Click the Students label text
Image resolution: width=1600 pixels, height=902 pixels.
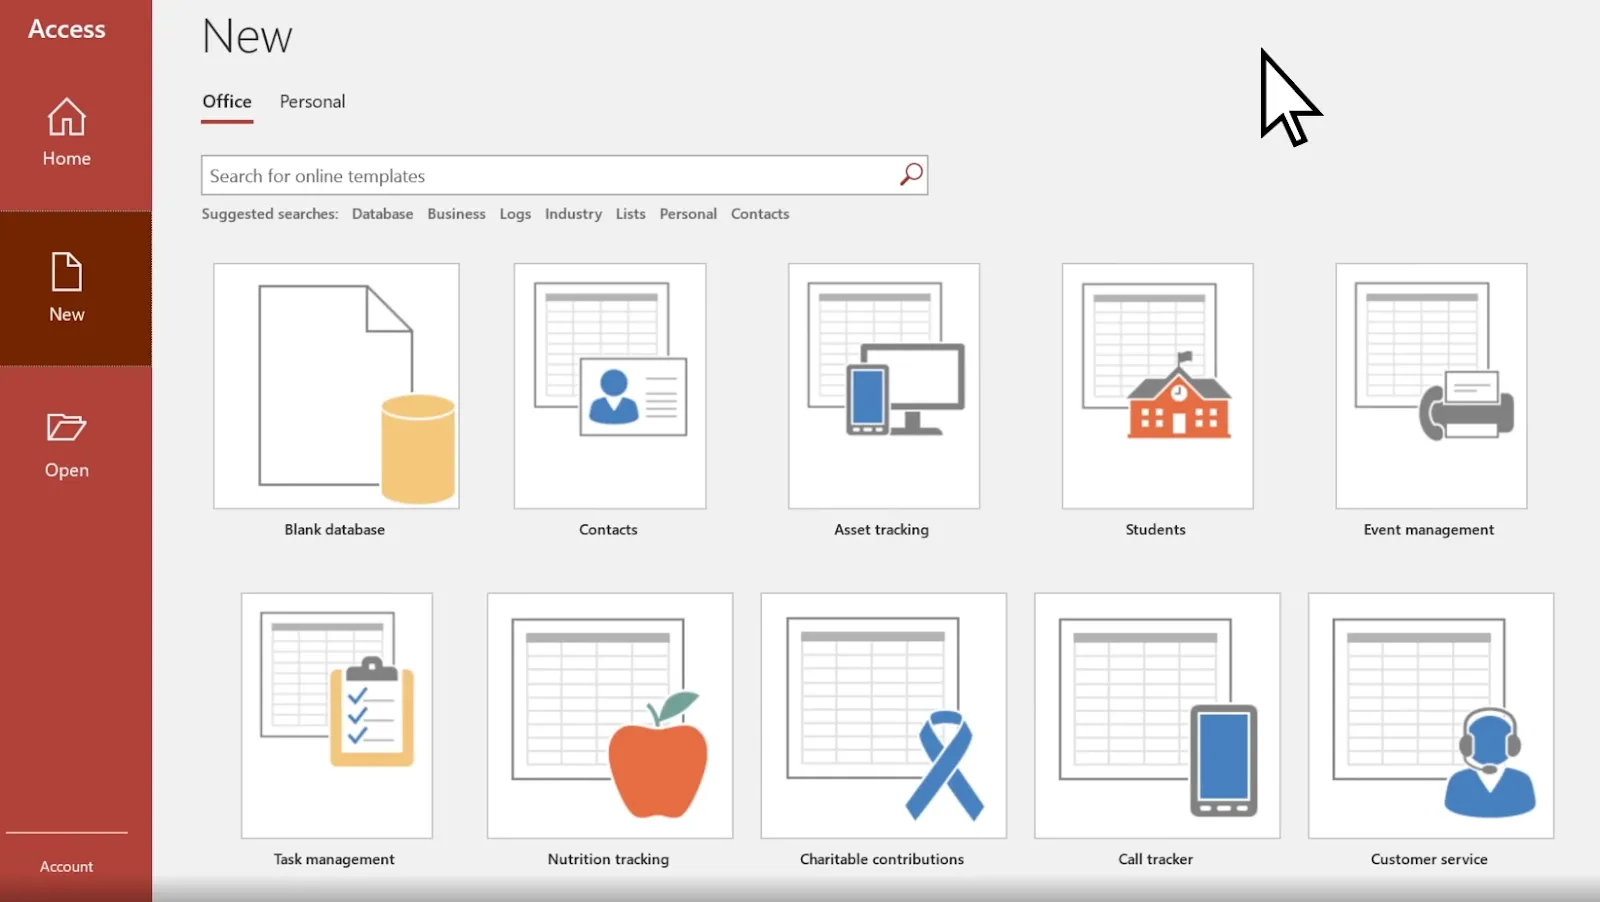click(1155, 530)
